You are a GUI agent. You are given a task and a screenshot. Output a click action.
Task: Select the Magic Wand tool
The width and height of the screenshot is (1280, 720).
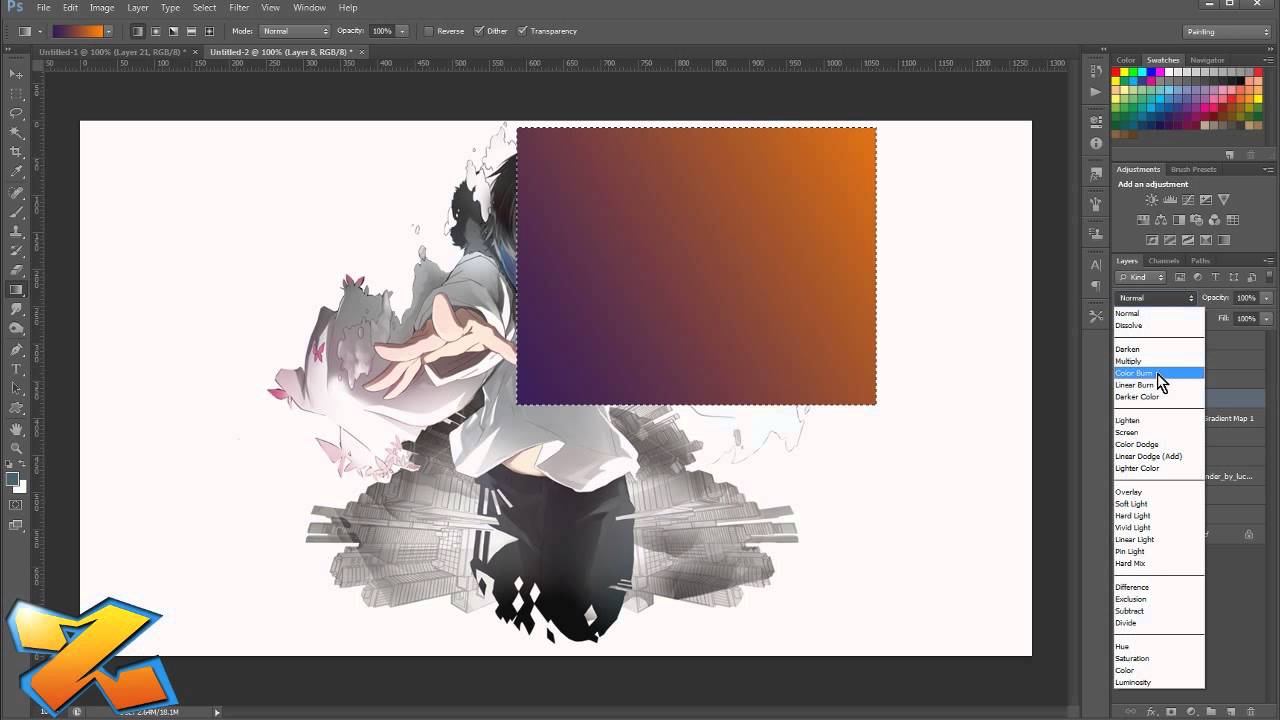pos(16,132)
